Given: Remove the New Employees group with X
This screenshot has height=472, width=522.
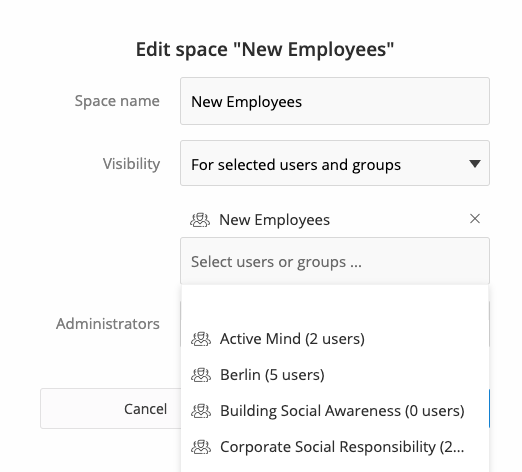Looking at the screenshot, I should pyautogui.click(x=475, y=219).
